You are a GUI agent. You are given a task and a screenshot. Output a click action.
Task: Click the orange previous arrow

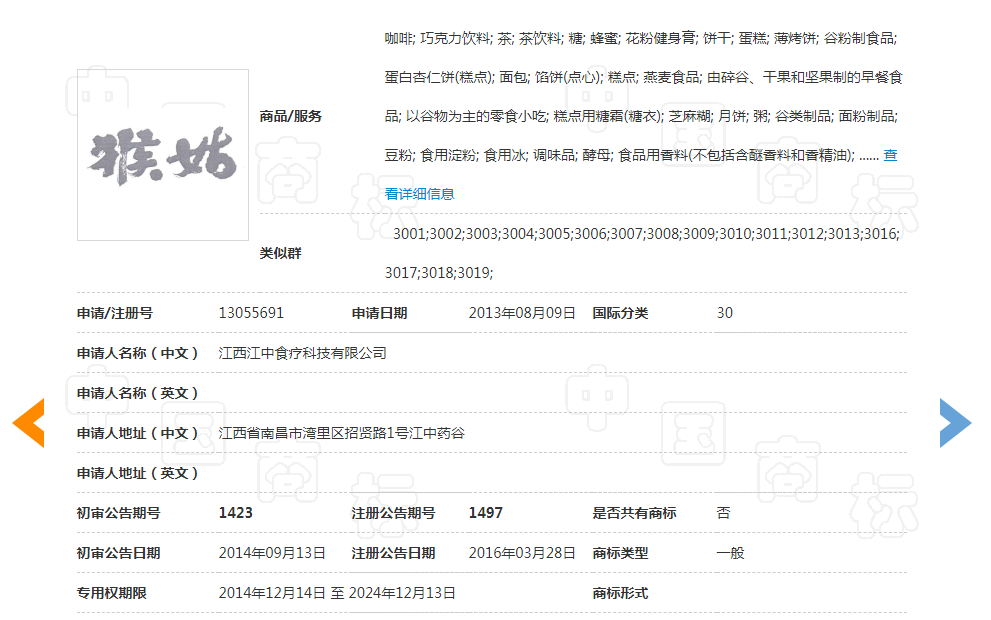click(29, 422)
